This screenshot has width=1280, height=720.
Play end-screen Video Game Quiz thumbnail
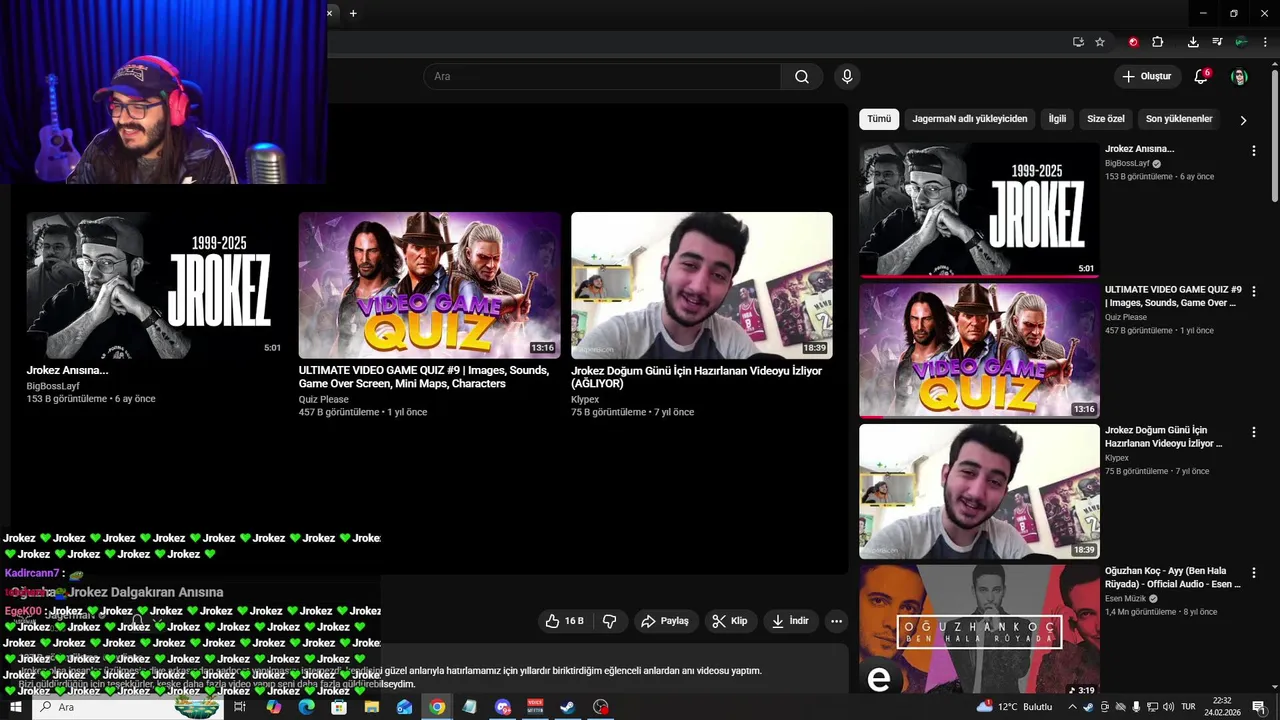[x=429, y=285]
